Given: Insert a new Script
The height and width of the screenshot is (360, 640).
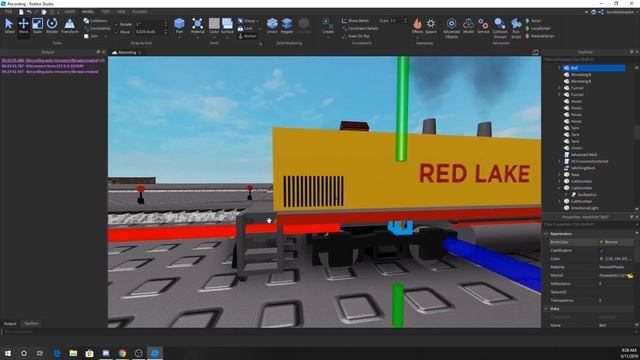Looking at the screenshot, I should click(x=533, y=20).
